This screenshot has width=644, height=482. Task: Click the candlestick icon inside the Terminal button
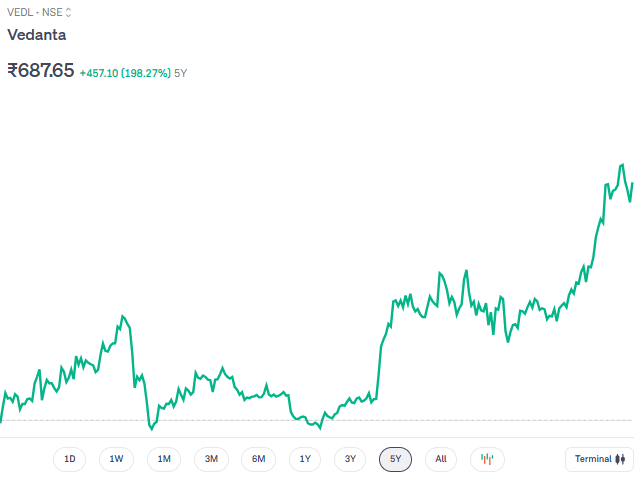(x=621, y=459)
